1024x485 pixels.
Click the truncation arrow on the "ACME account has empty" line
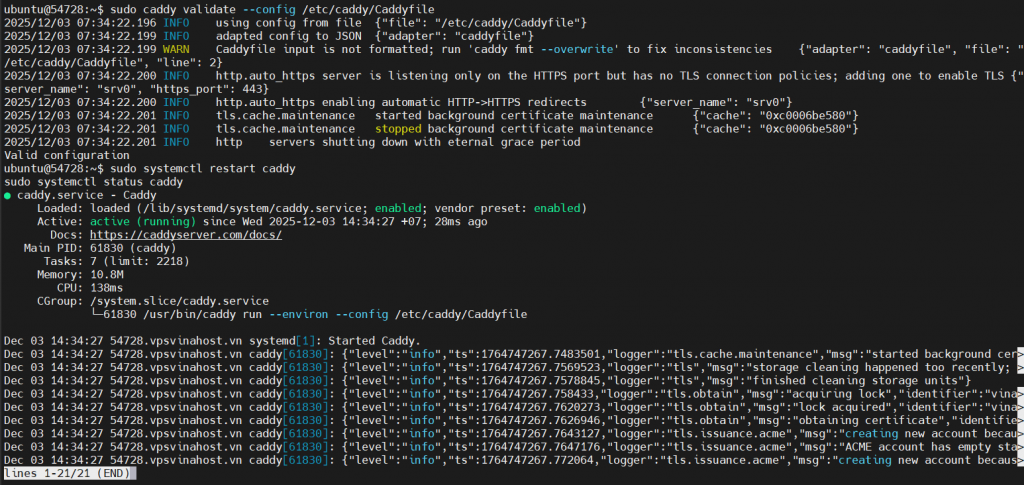tap(1019, 446)
